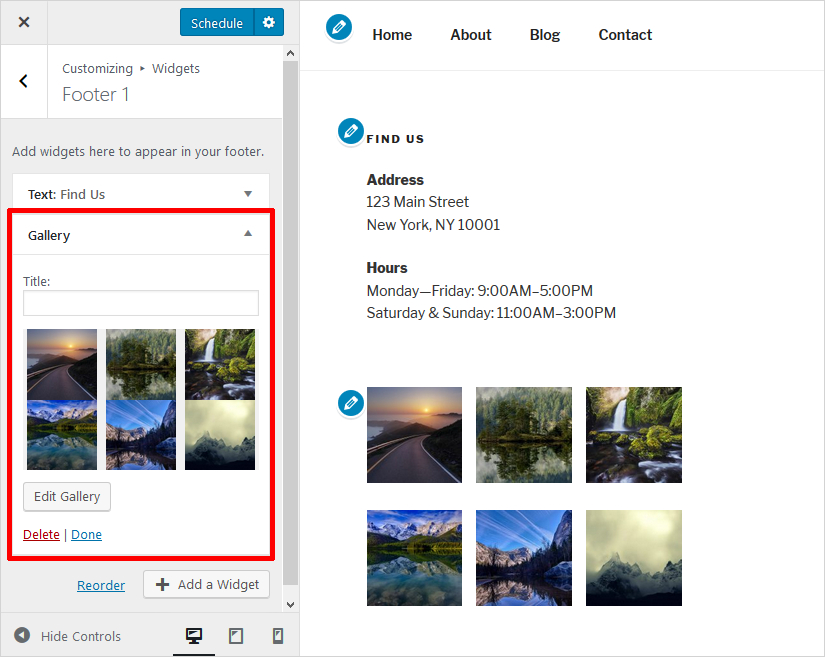Switch to tablet preview mode
Screen dimensions: 825x657
pos(236,636)
